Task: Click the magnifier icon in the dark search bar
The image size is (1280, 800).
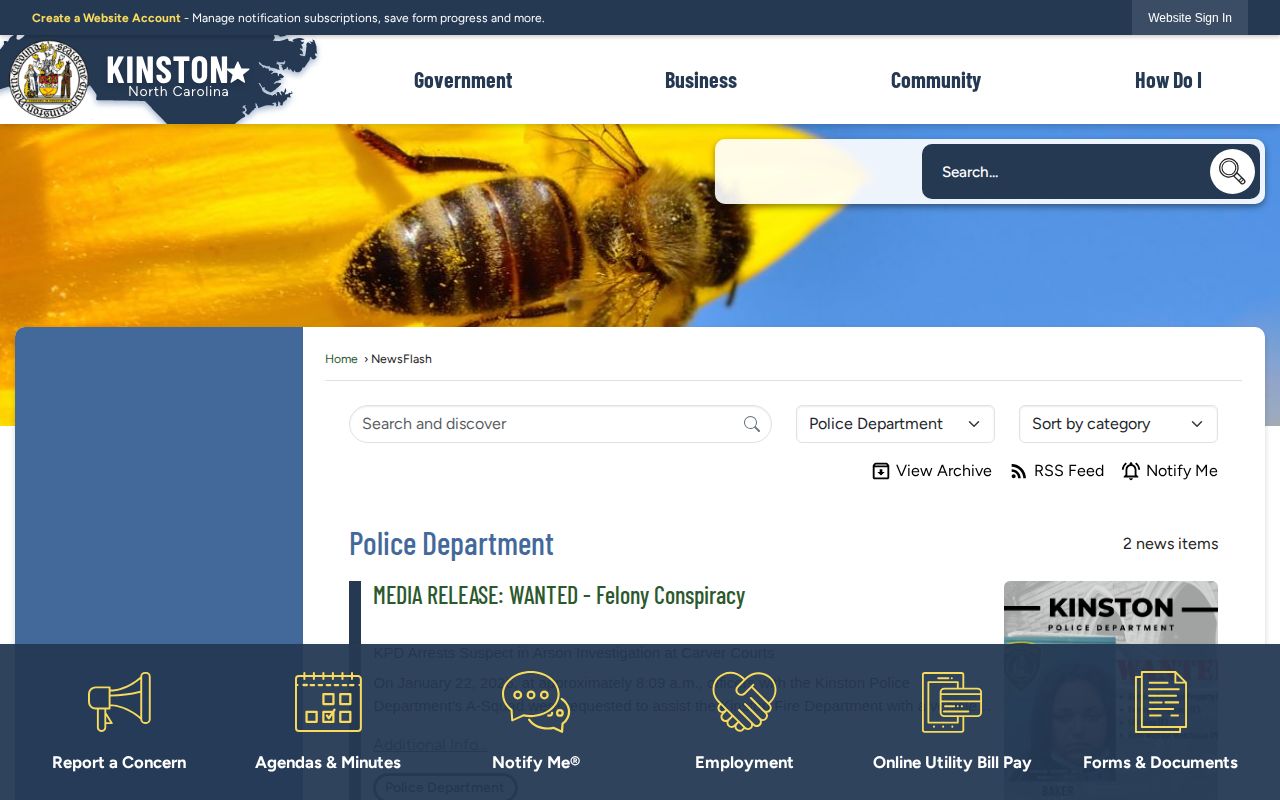Action: 1232,172
